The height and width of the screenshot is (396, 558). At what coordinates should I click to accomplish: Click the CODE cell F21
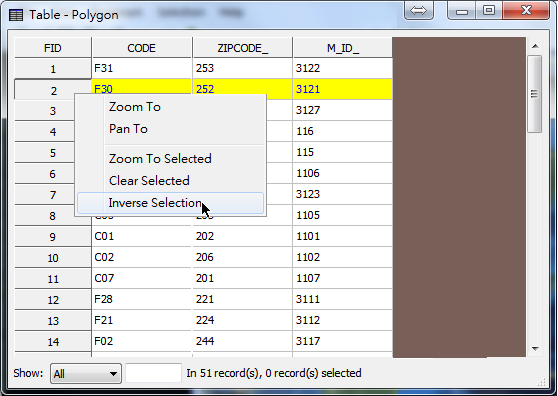142,320
